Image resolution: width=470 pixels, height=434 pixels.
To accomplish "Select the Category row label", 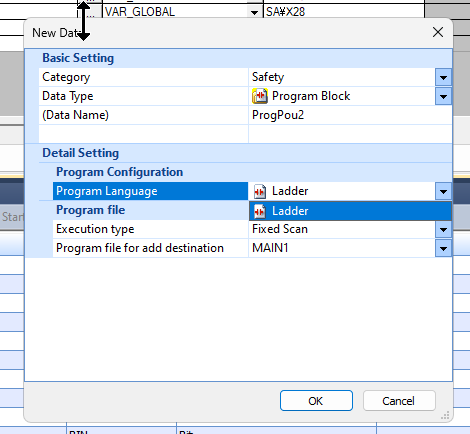I will point(143,77).
